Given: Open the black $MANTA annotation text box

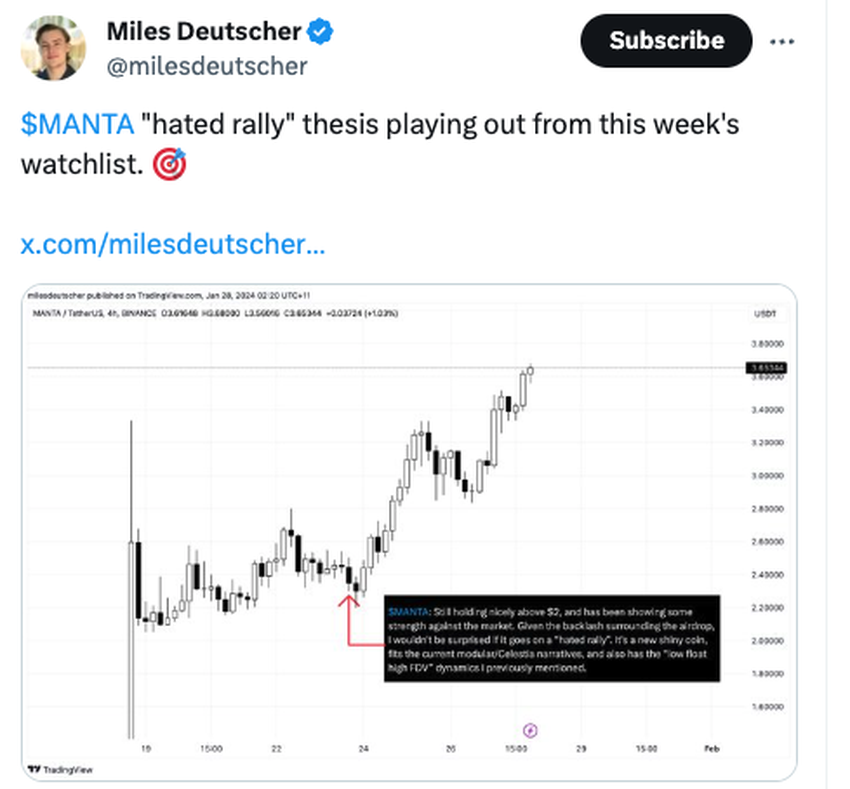Looking at the screenshot, I should tap(552, 638).
